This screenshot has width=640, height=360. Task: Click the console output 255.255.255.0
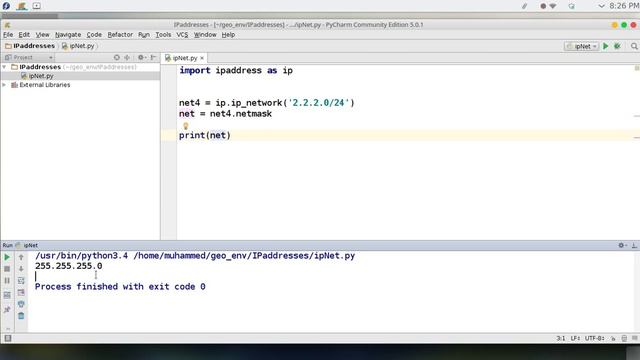click(69, 266)
